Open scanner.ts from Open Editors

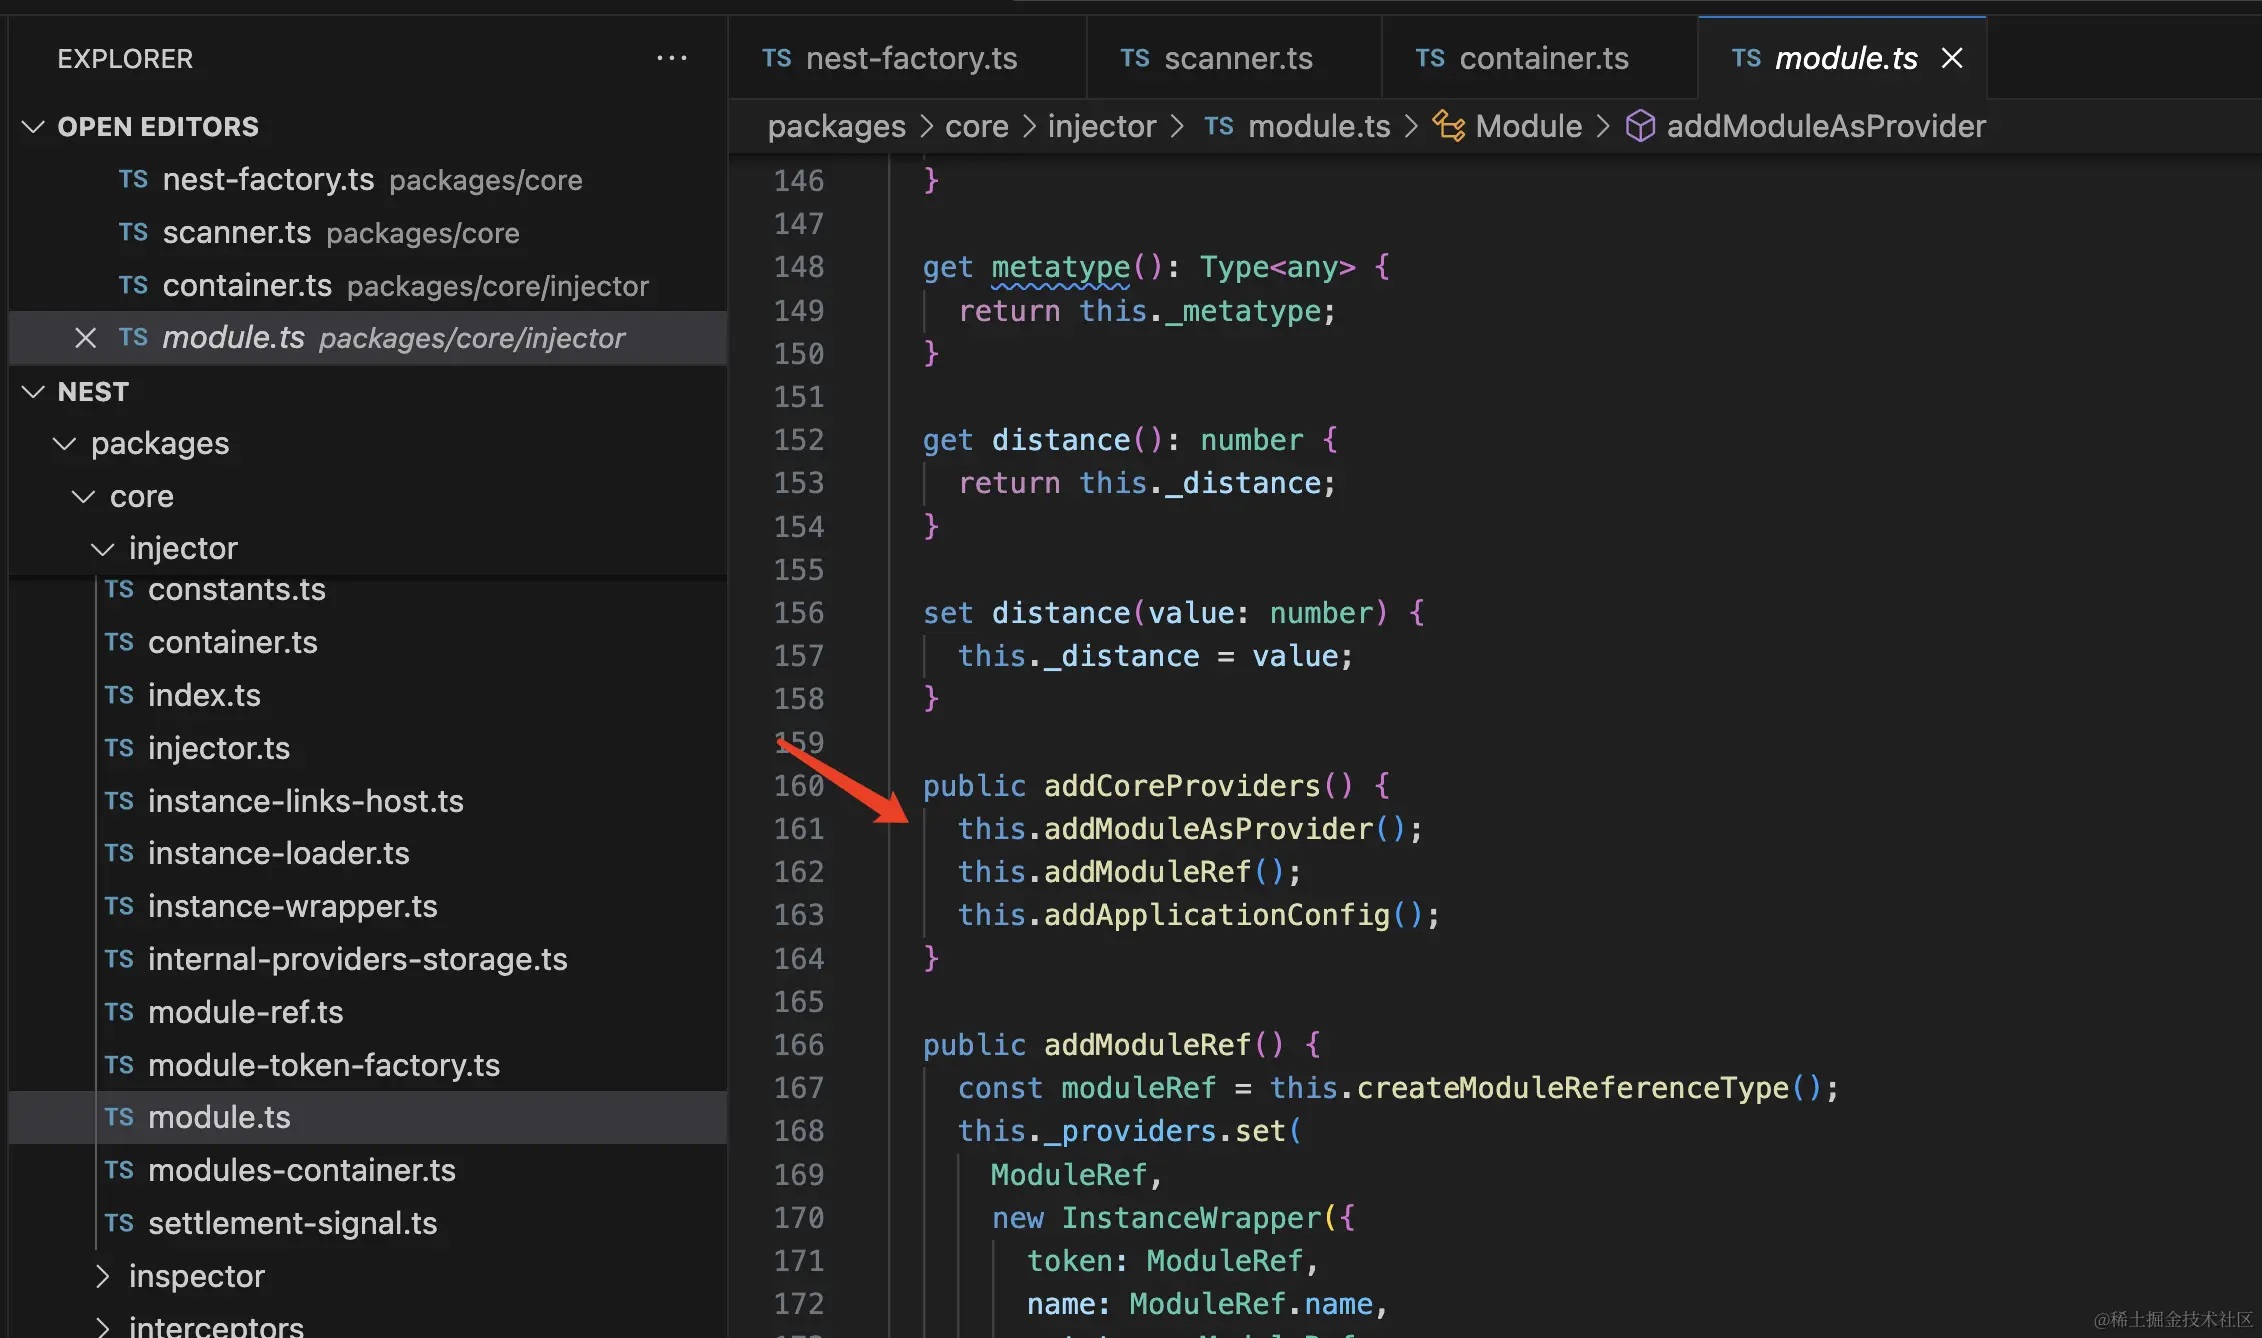coord(368,233)
